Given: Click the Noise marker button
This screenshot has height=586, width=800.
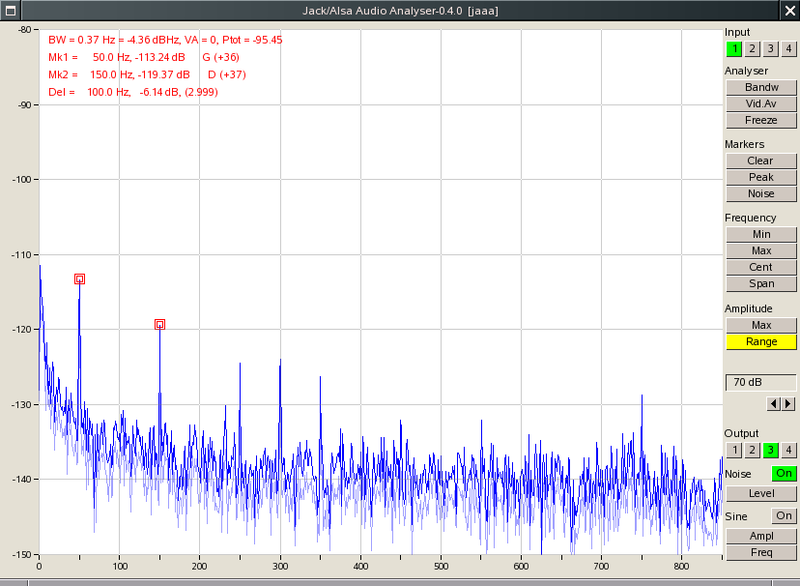Looking at the screenshot, I should tap(761, 193).
